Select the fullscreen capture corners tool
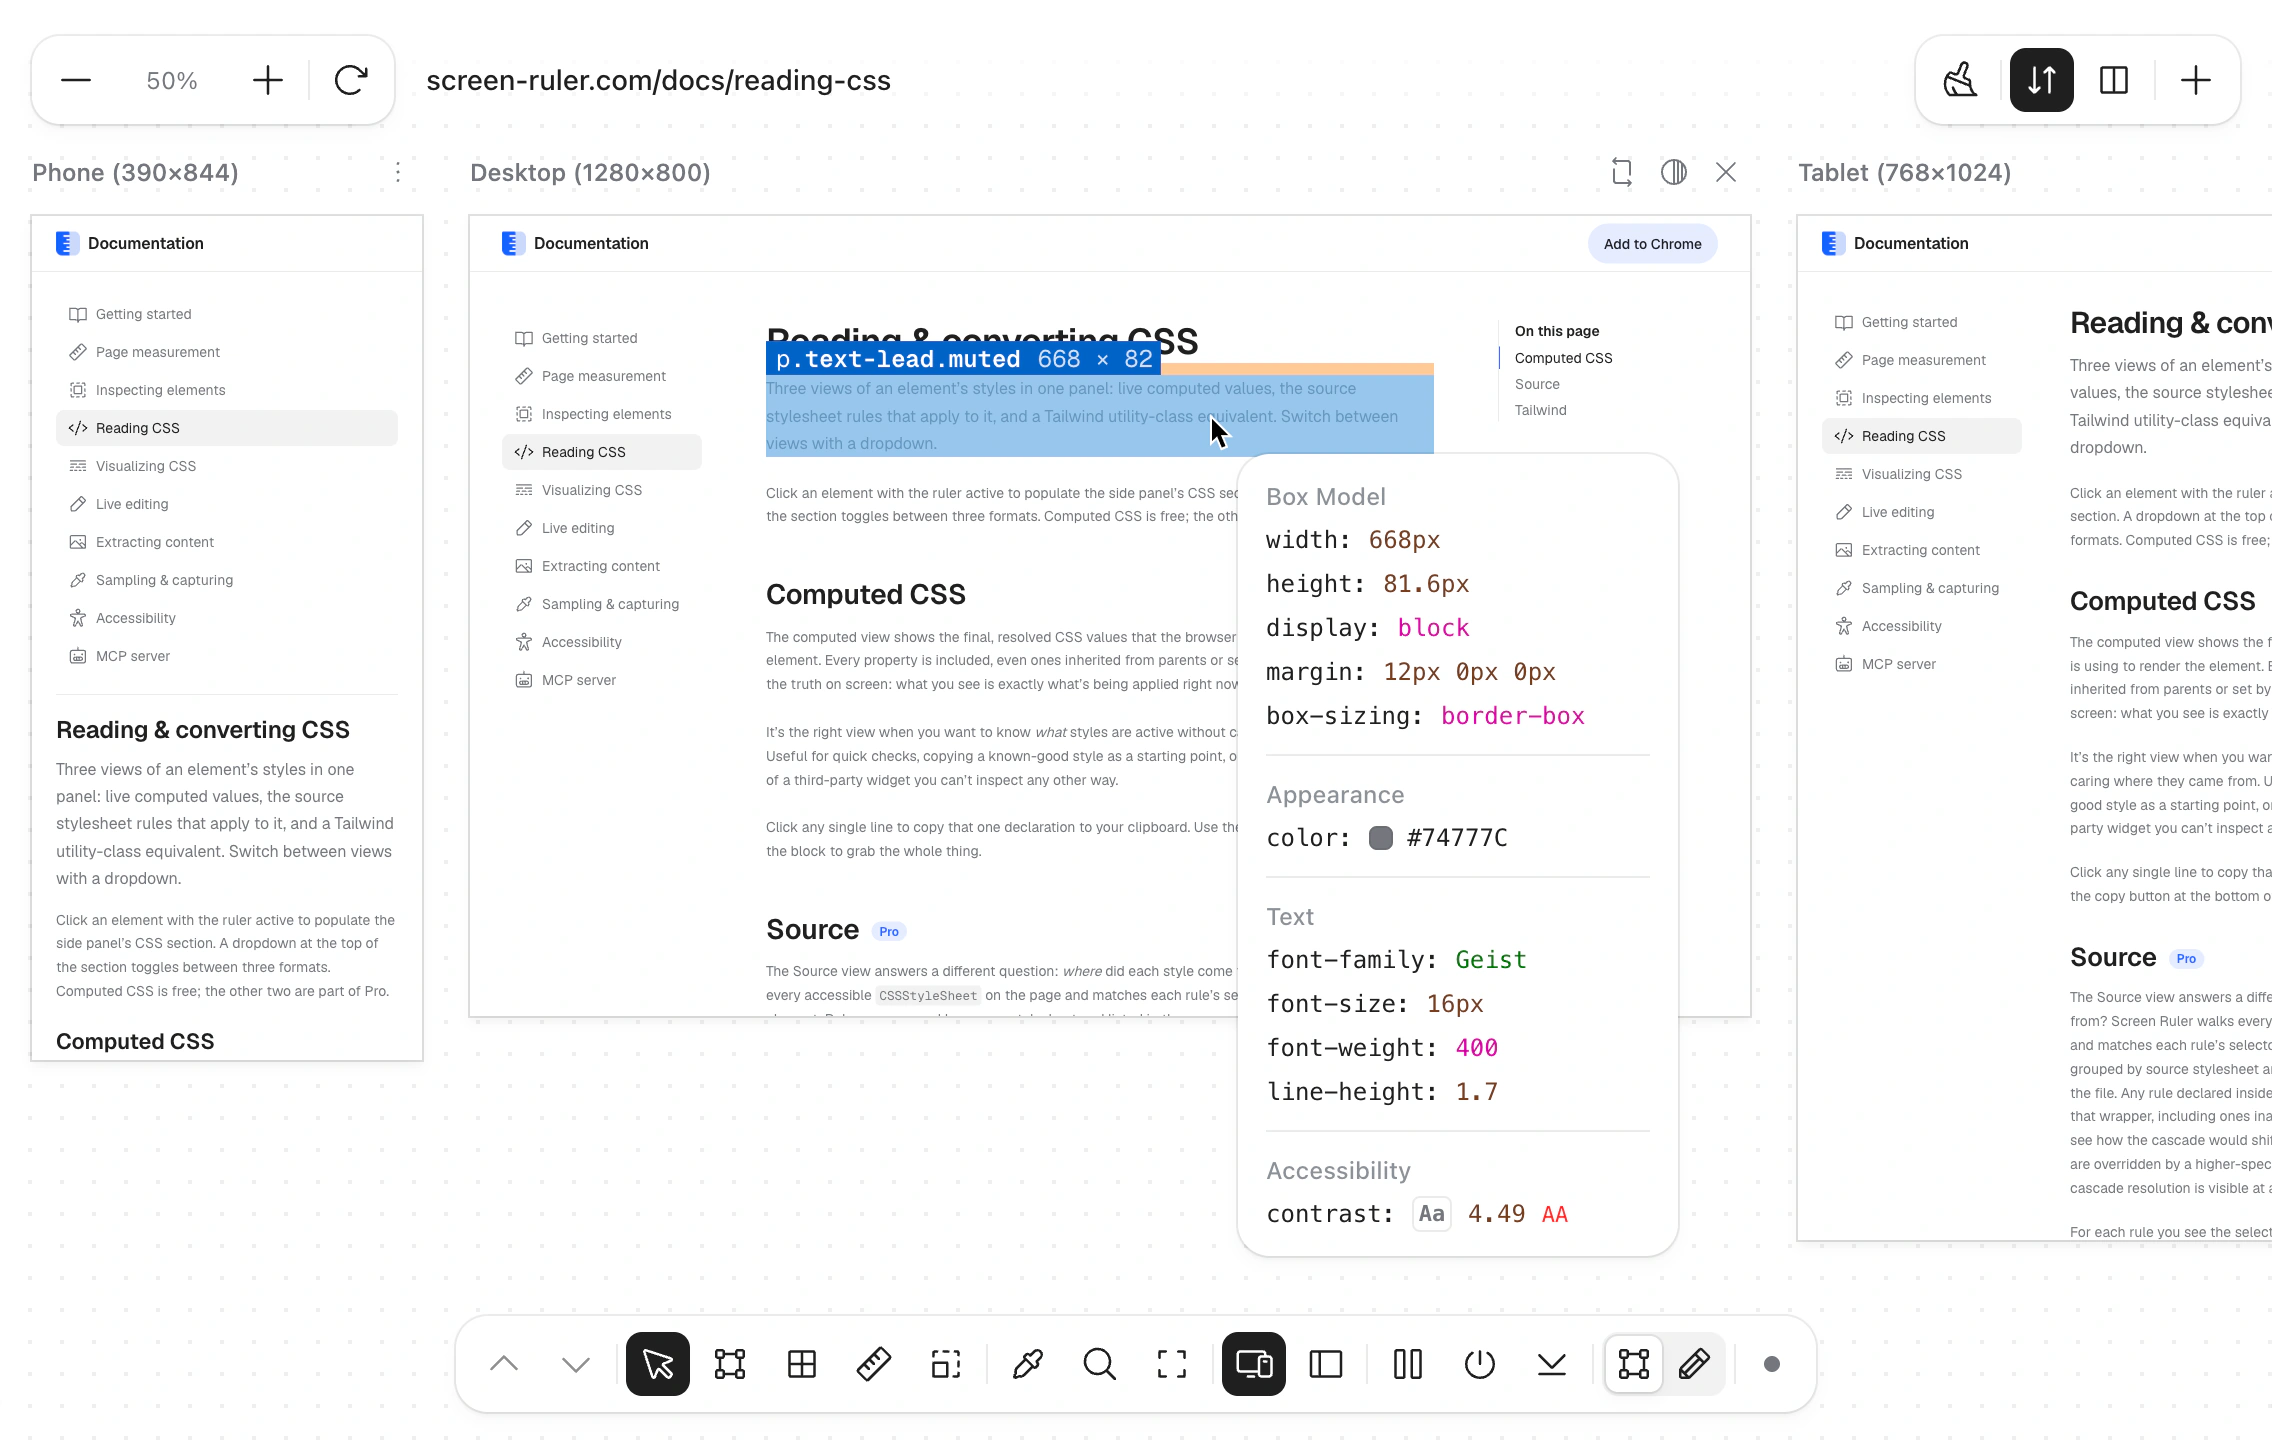Screen dimensions: 2272x1440 1172,1364
